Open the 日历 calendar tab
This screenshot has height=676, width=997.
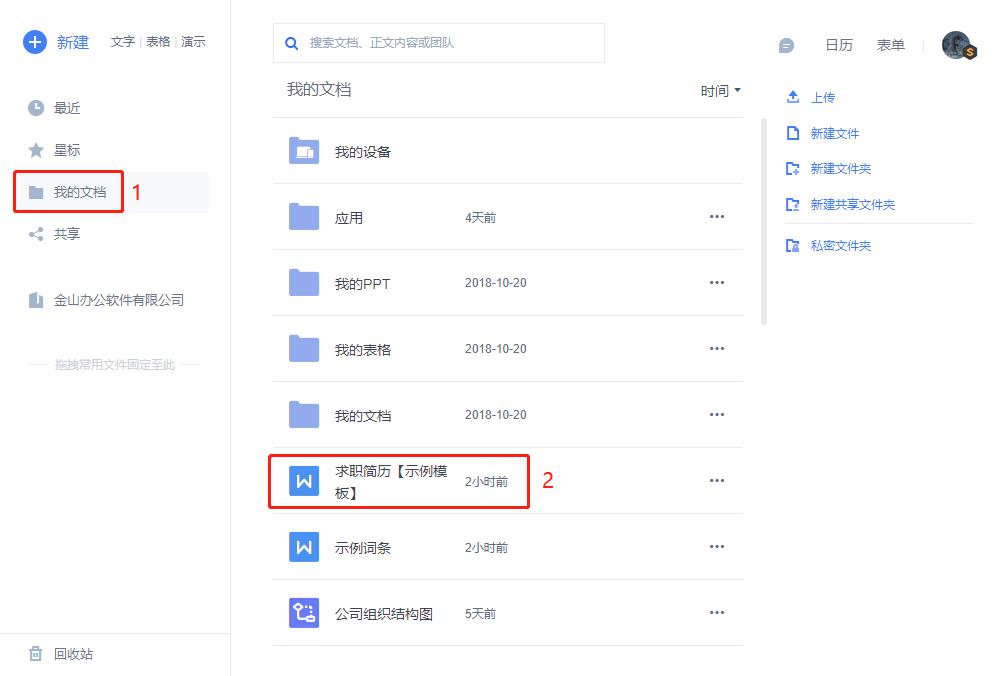pyautogui.click(x=840, y=45)
